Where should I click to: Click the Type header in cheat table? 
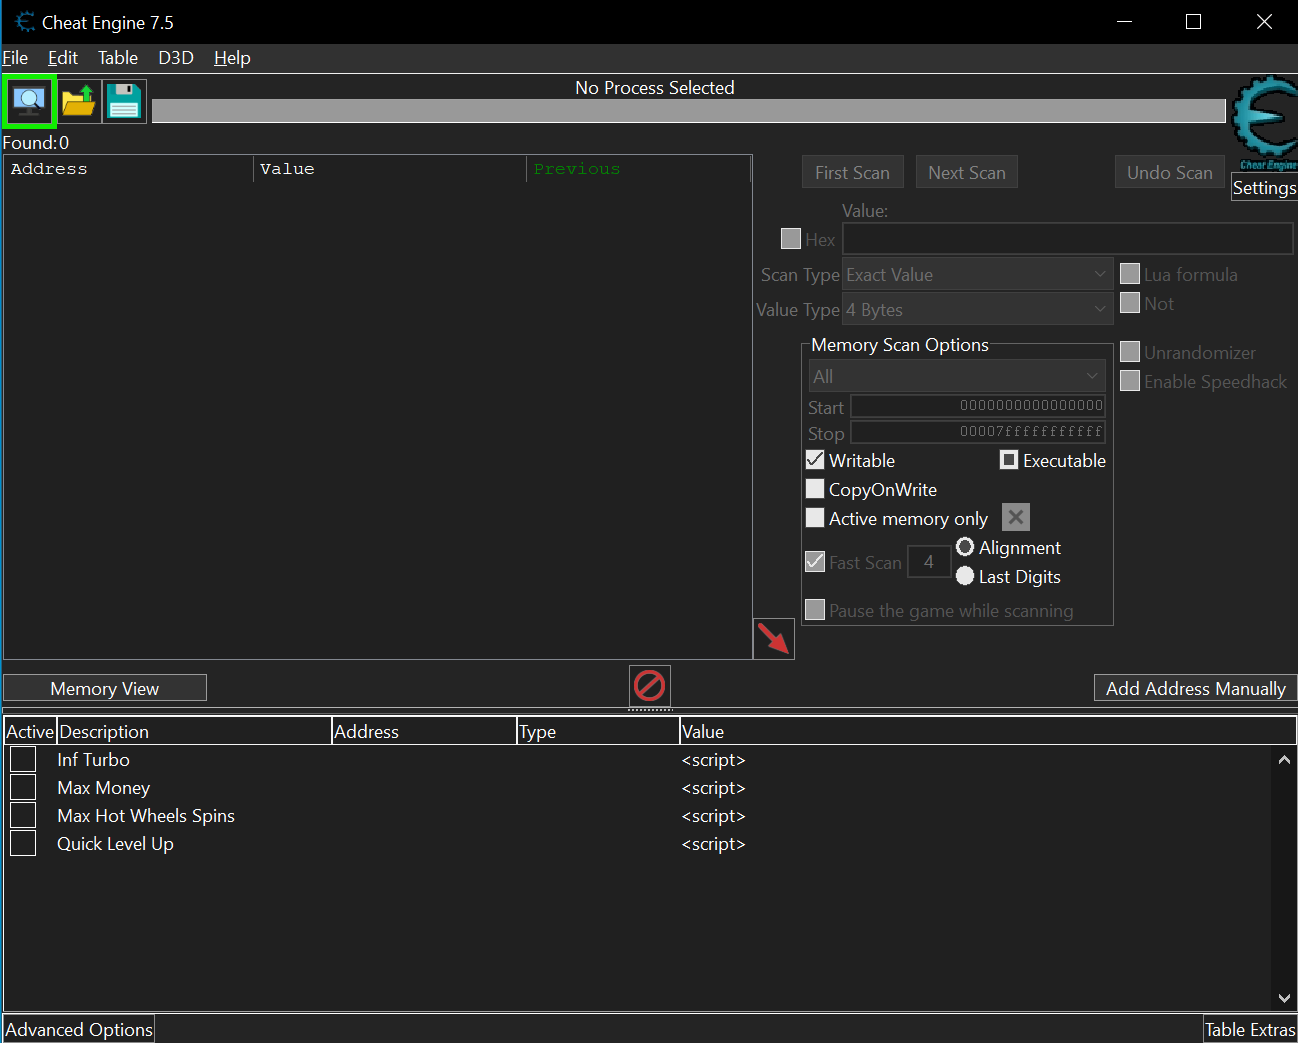point(598,731)
